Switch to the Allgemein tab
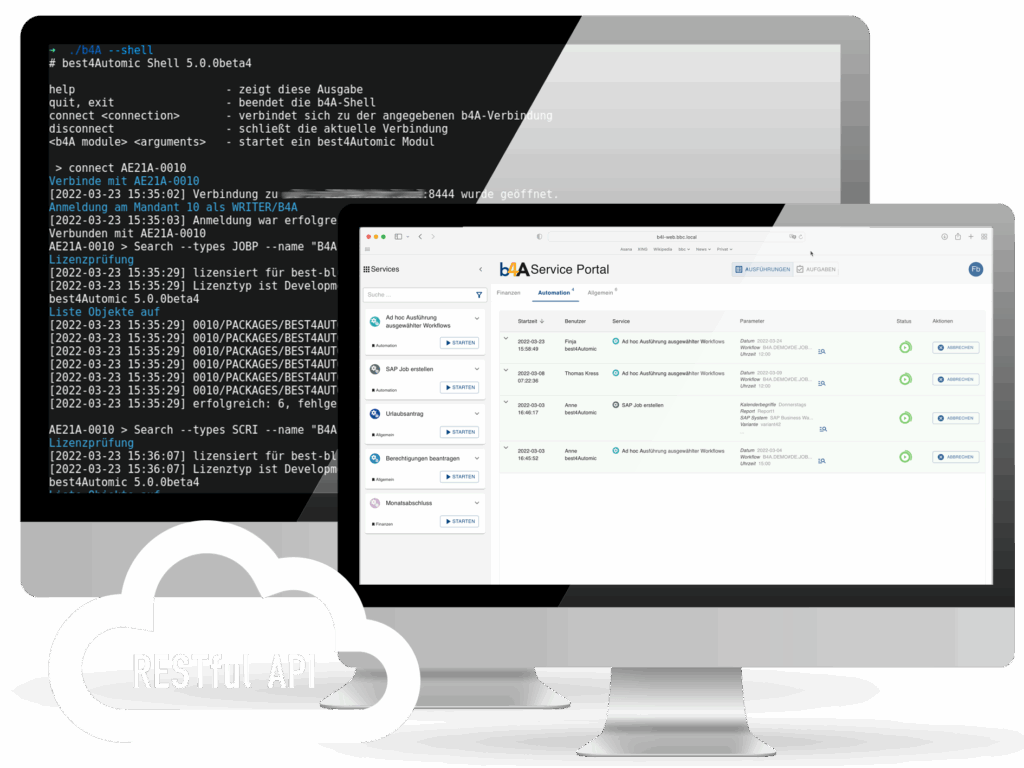1024x768 pixels. click(600, 293)
